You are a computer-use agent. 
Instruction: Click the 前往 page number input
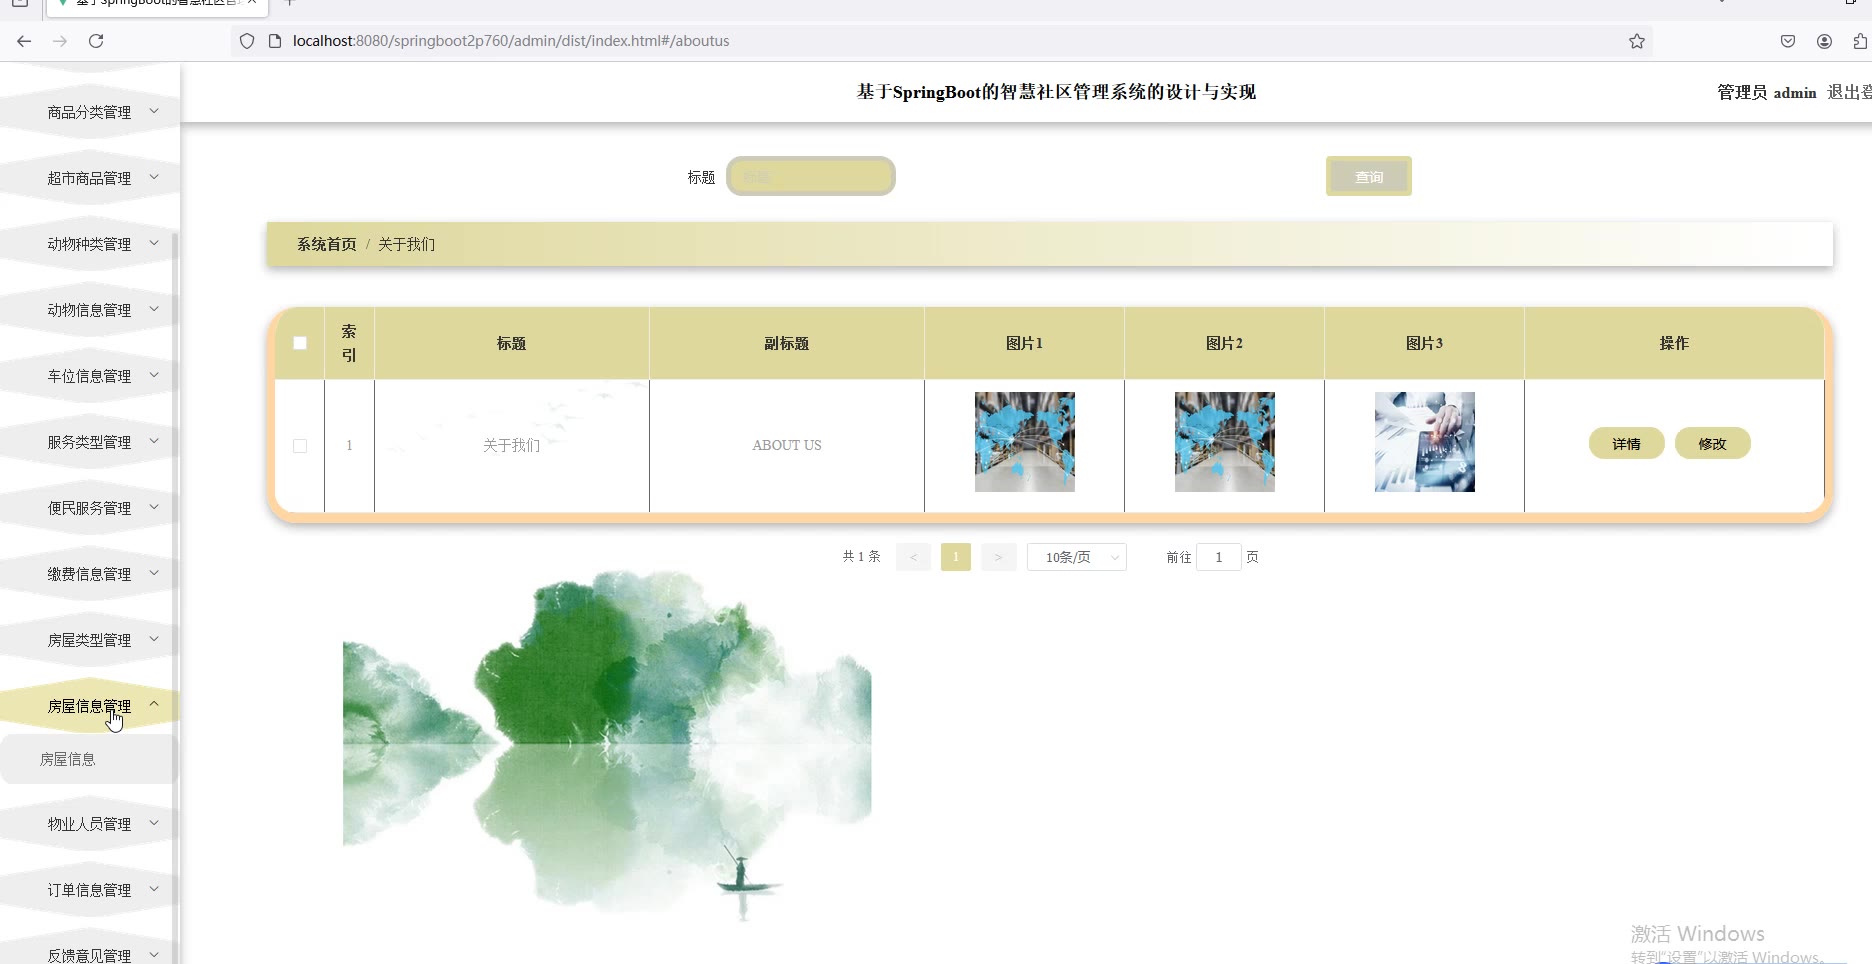[1219, 557]
